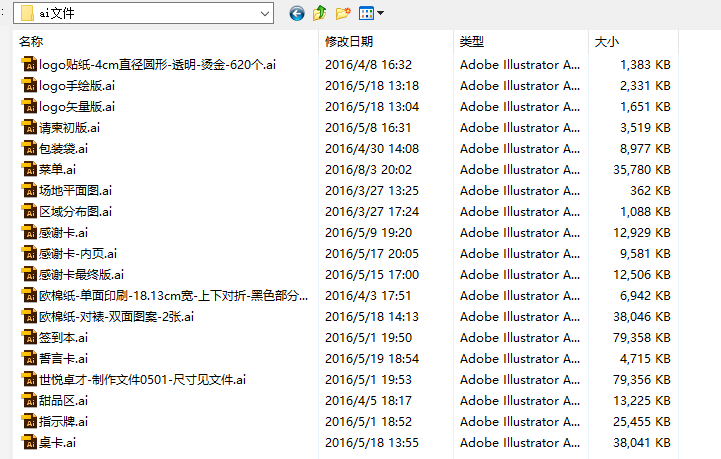The width and height of the screenshot is (721, 459).
Task: Select file name 区域分布图.ai
Action: [x=75, y=212]
